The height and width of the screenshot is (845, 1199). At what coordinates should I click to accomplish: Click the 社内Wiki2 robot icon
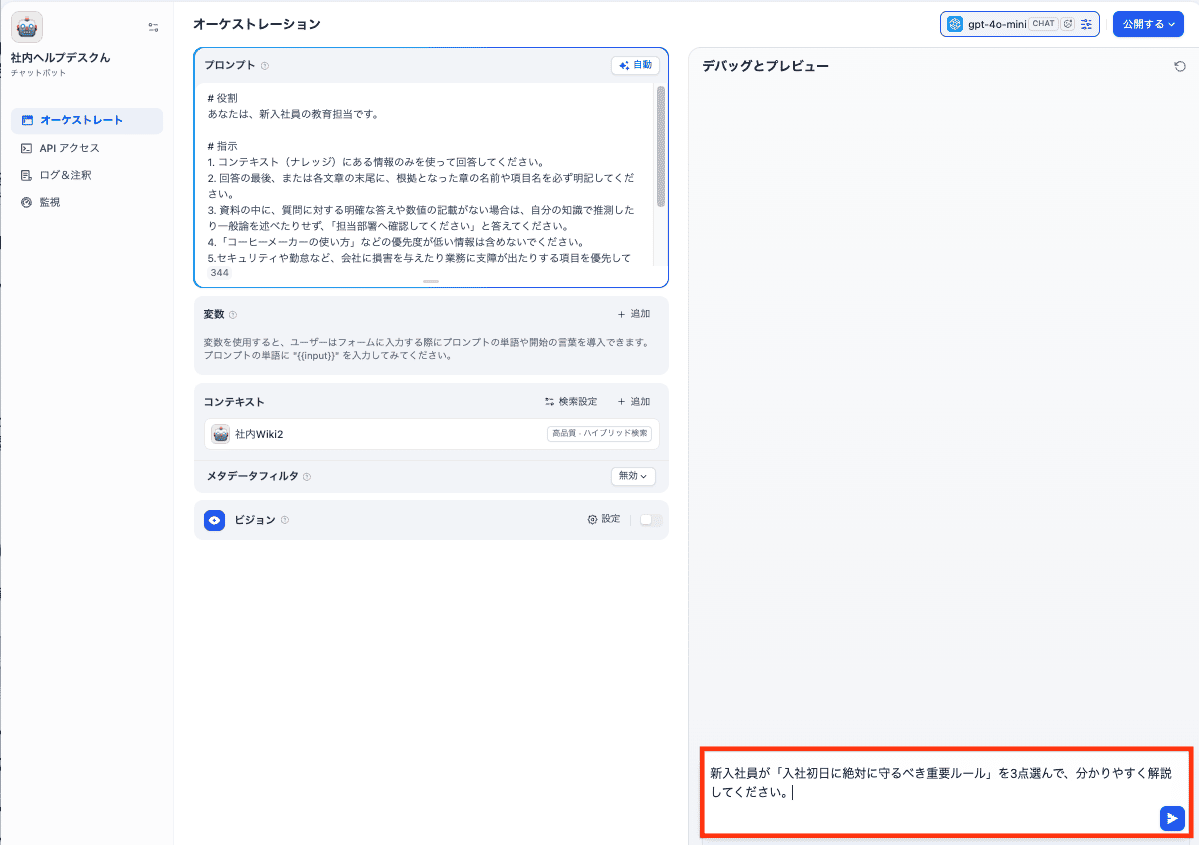click(x=220, y=434)
